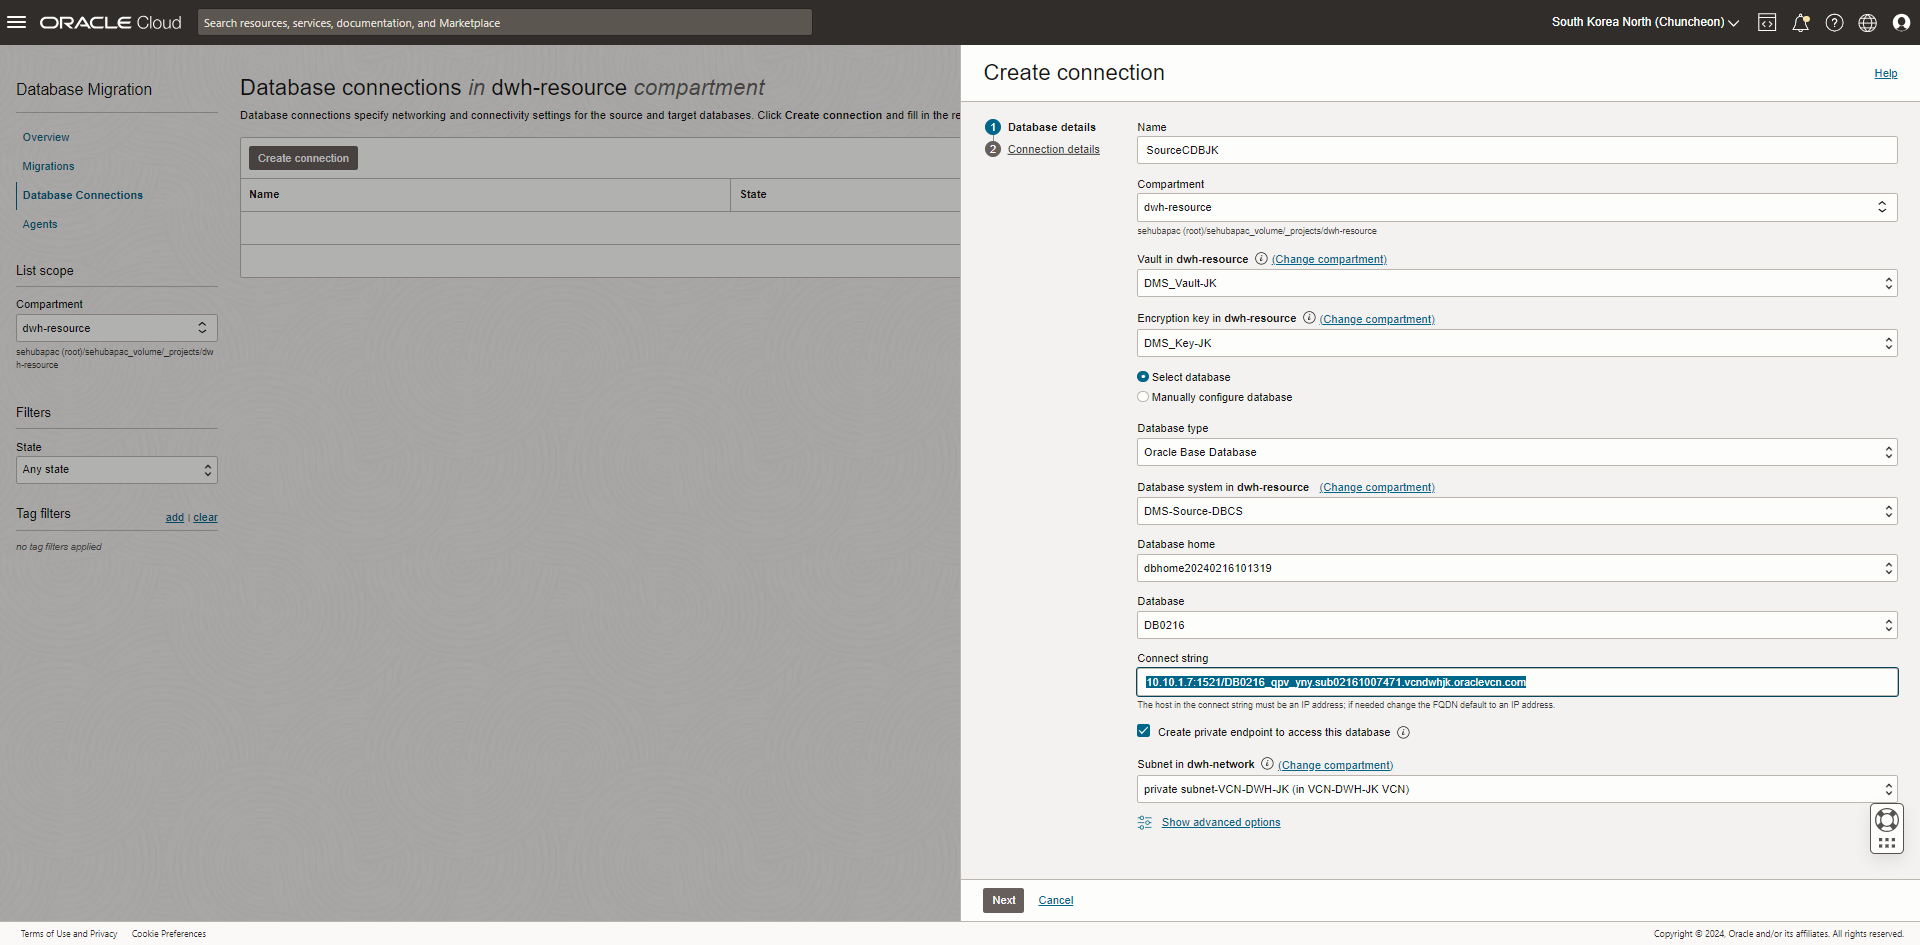The image size is (1920, 945).
Task: Click the grid dots under lifebuoy
Action: [1887, 843]
